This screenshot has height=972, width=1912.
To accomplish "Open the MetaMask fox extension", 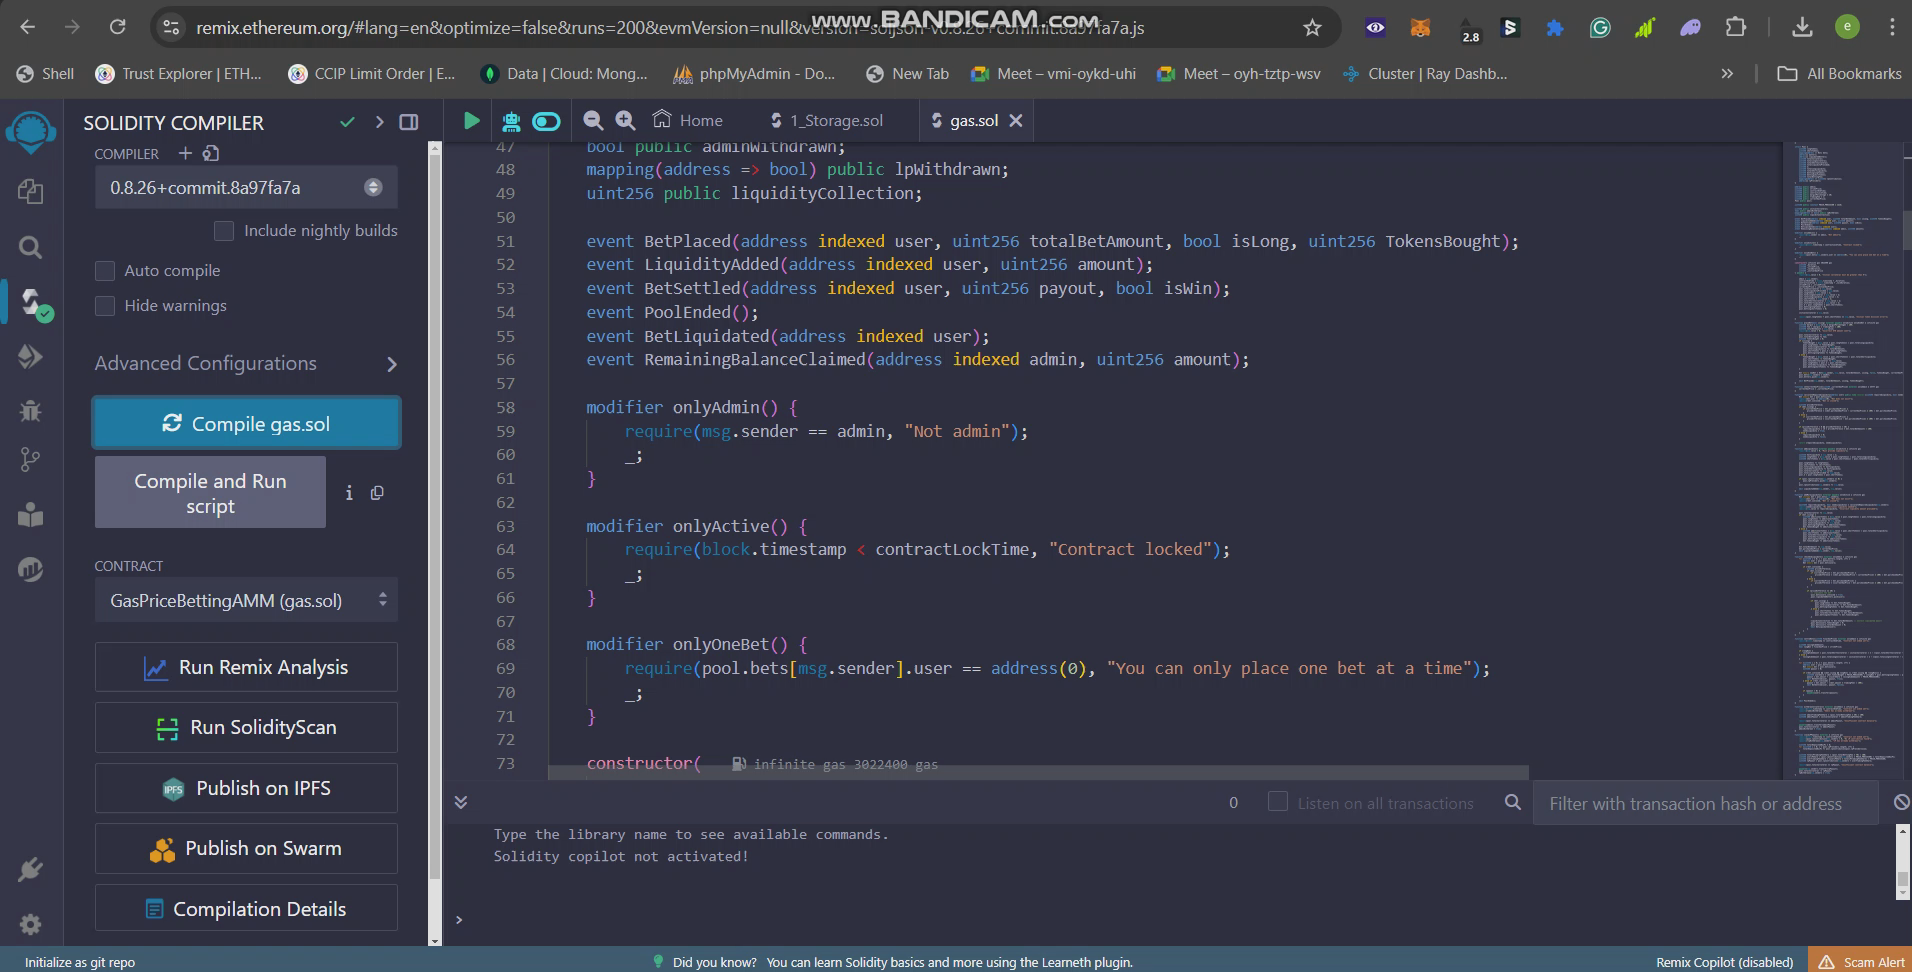I will tap(1420, 28).
